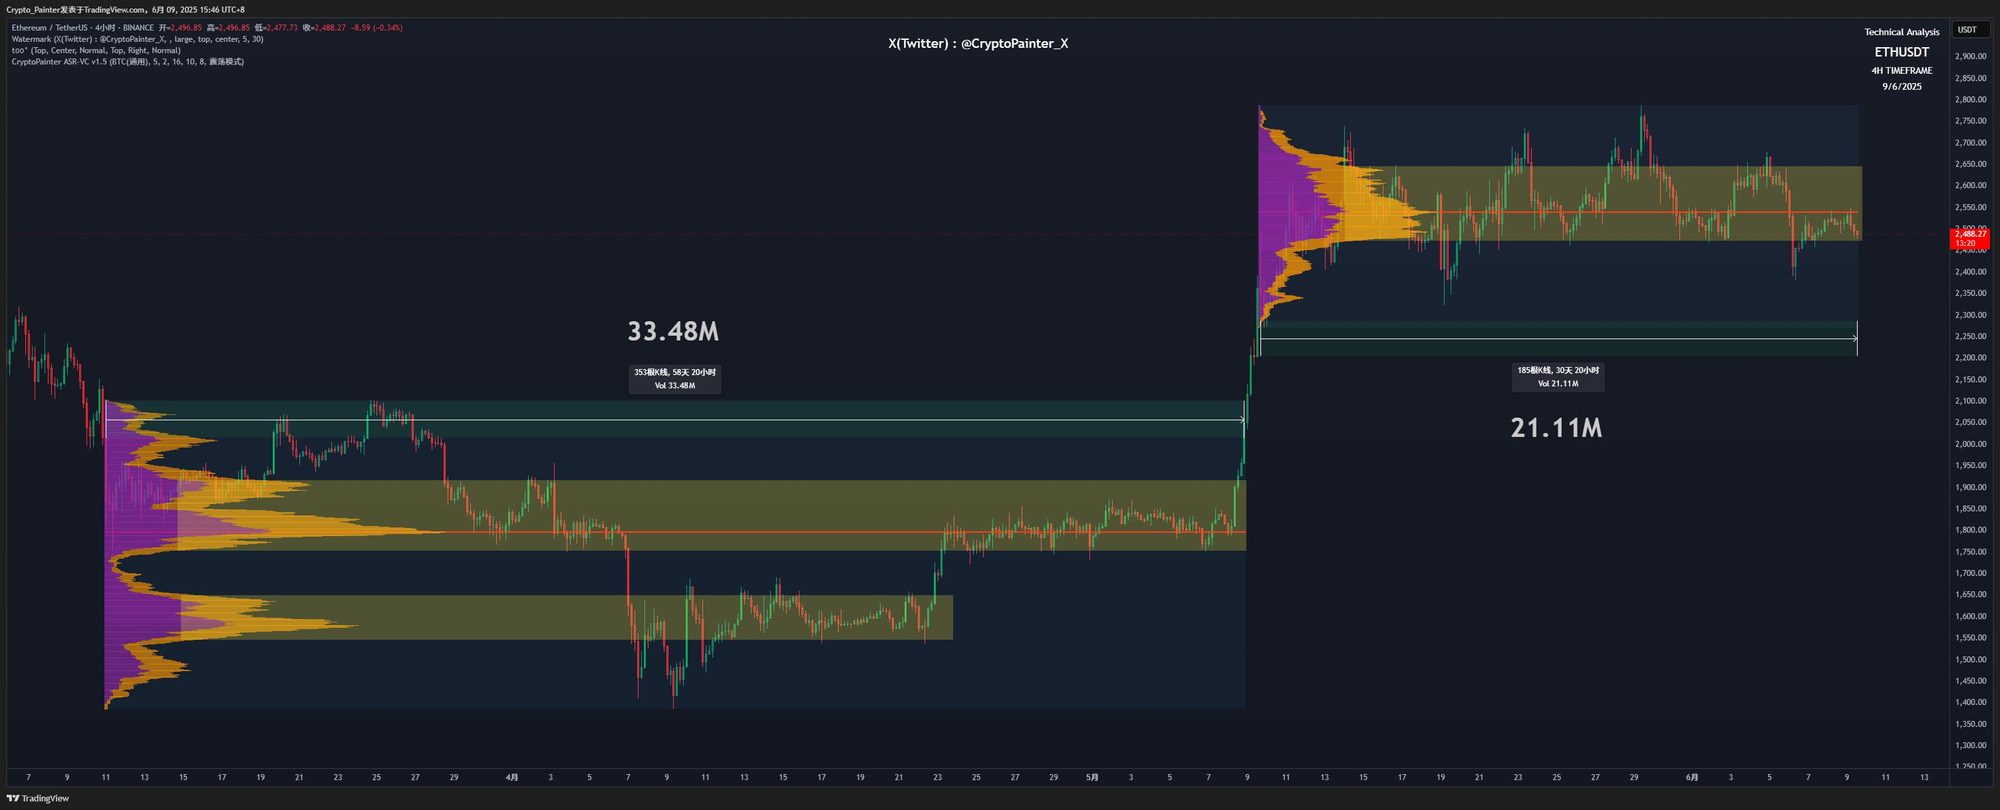Image resolution: width=2000 pixels, height=810 pixels.
Task: Click the Crypto_Painter publish info header text
Action: (125, 9)
